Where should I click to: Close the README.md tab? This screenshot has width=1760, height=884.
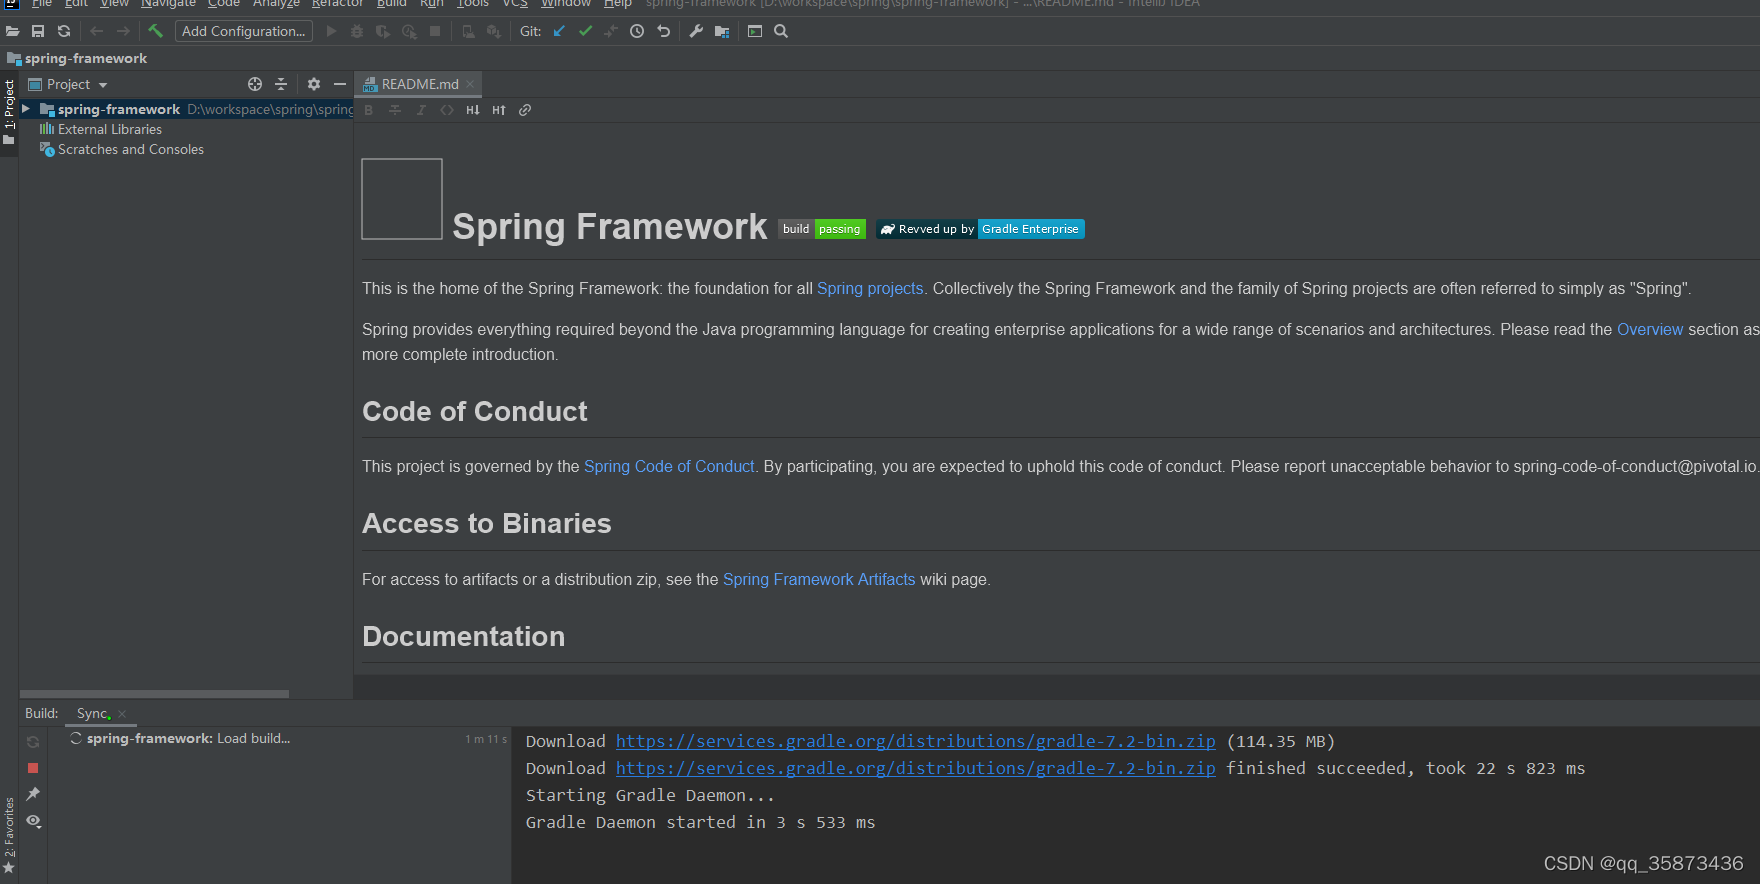tap(470, 84)
